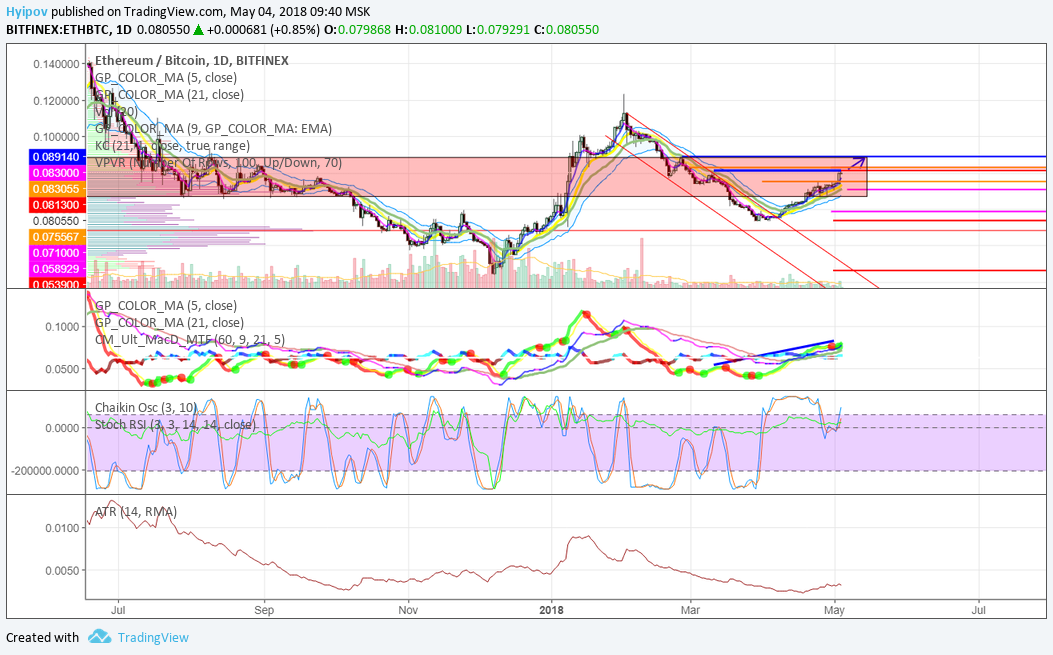The width and height of the screenshot is (1053, 655).
Task: Click the 0.081300 red price label
Action: click(57, 205)
